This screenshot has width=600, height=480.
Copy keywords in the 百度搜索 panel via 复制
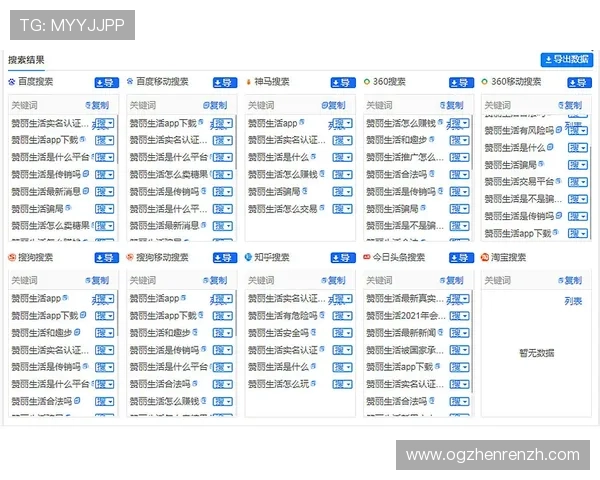97,105
